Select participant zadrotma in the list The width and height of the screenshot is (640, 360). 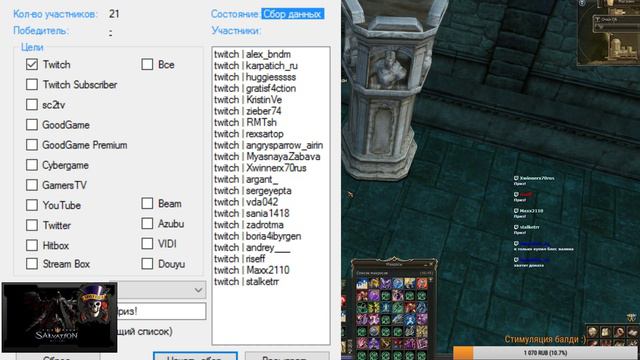tap(249, 225)
